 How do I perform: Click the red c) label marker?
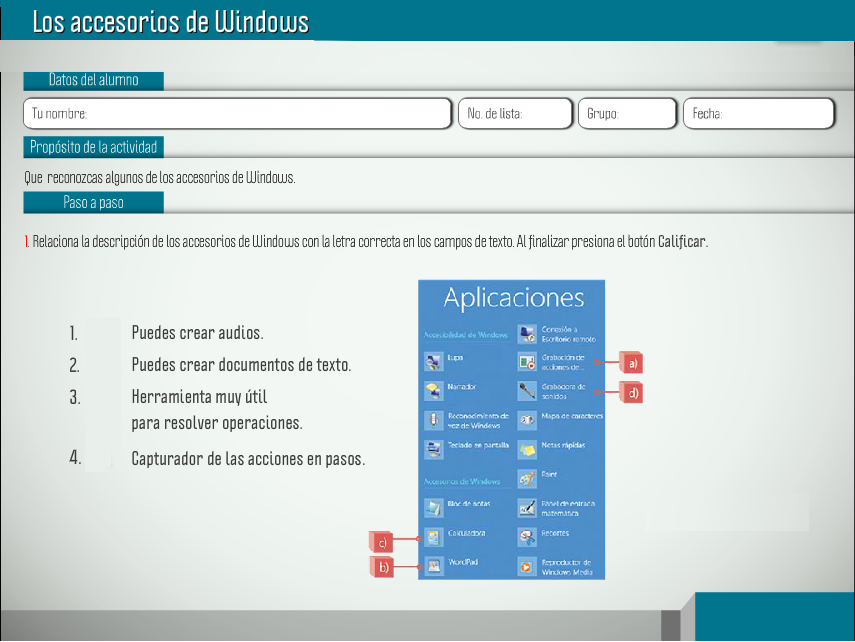pos(381,542)
